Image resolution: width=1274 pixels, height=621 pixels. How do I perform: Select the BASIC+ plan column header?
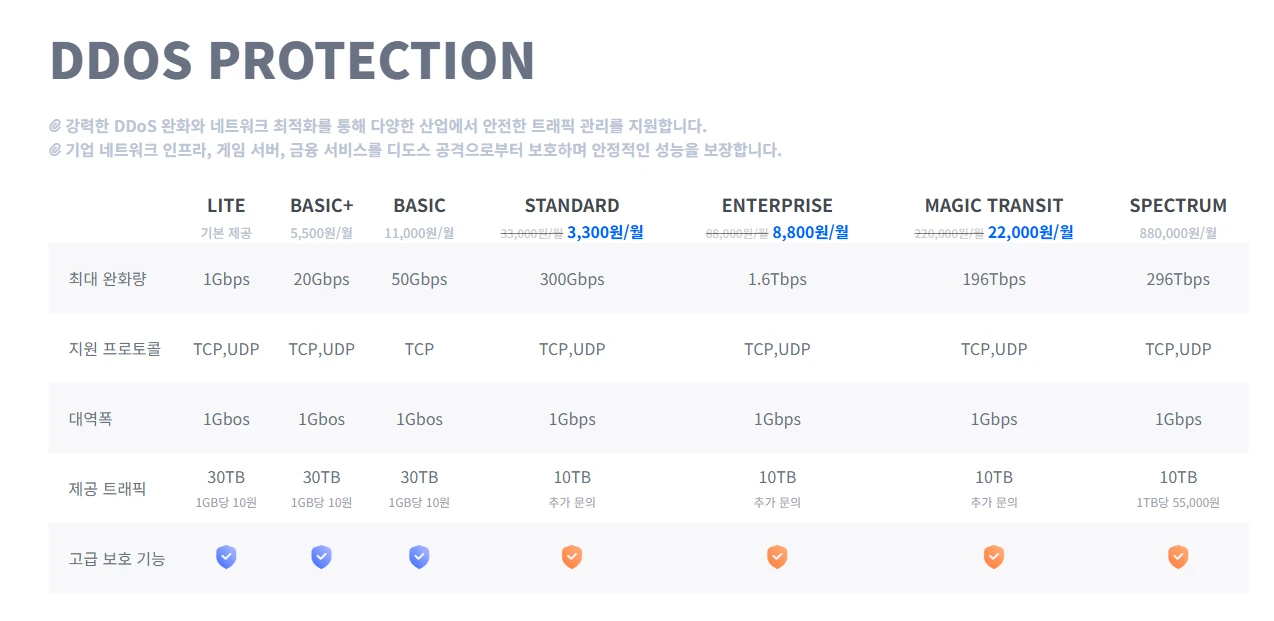pos(321,206)
